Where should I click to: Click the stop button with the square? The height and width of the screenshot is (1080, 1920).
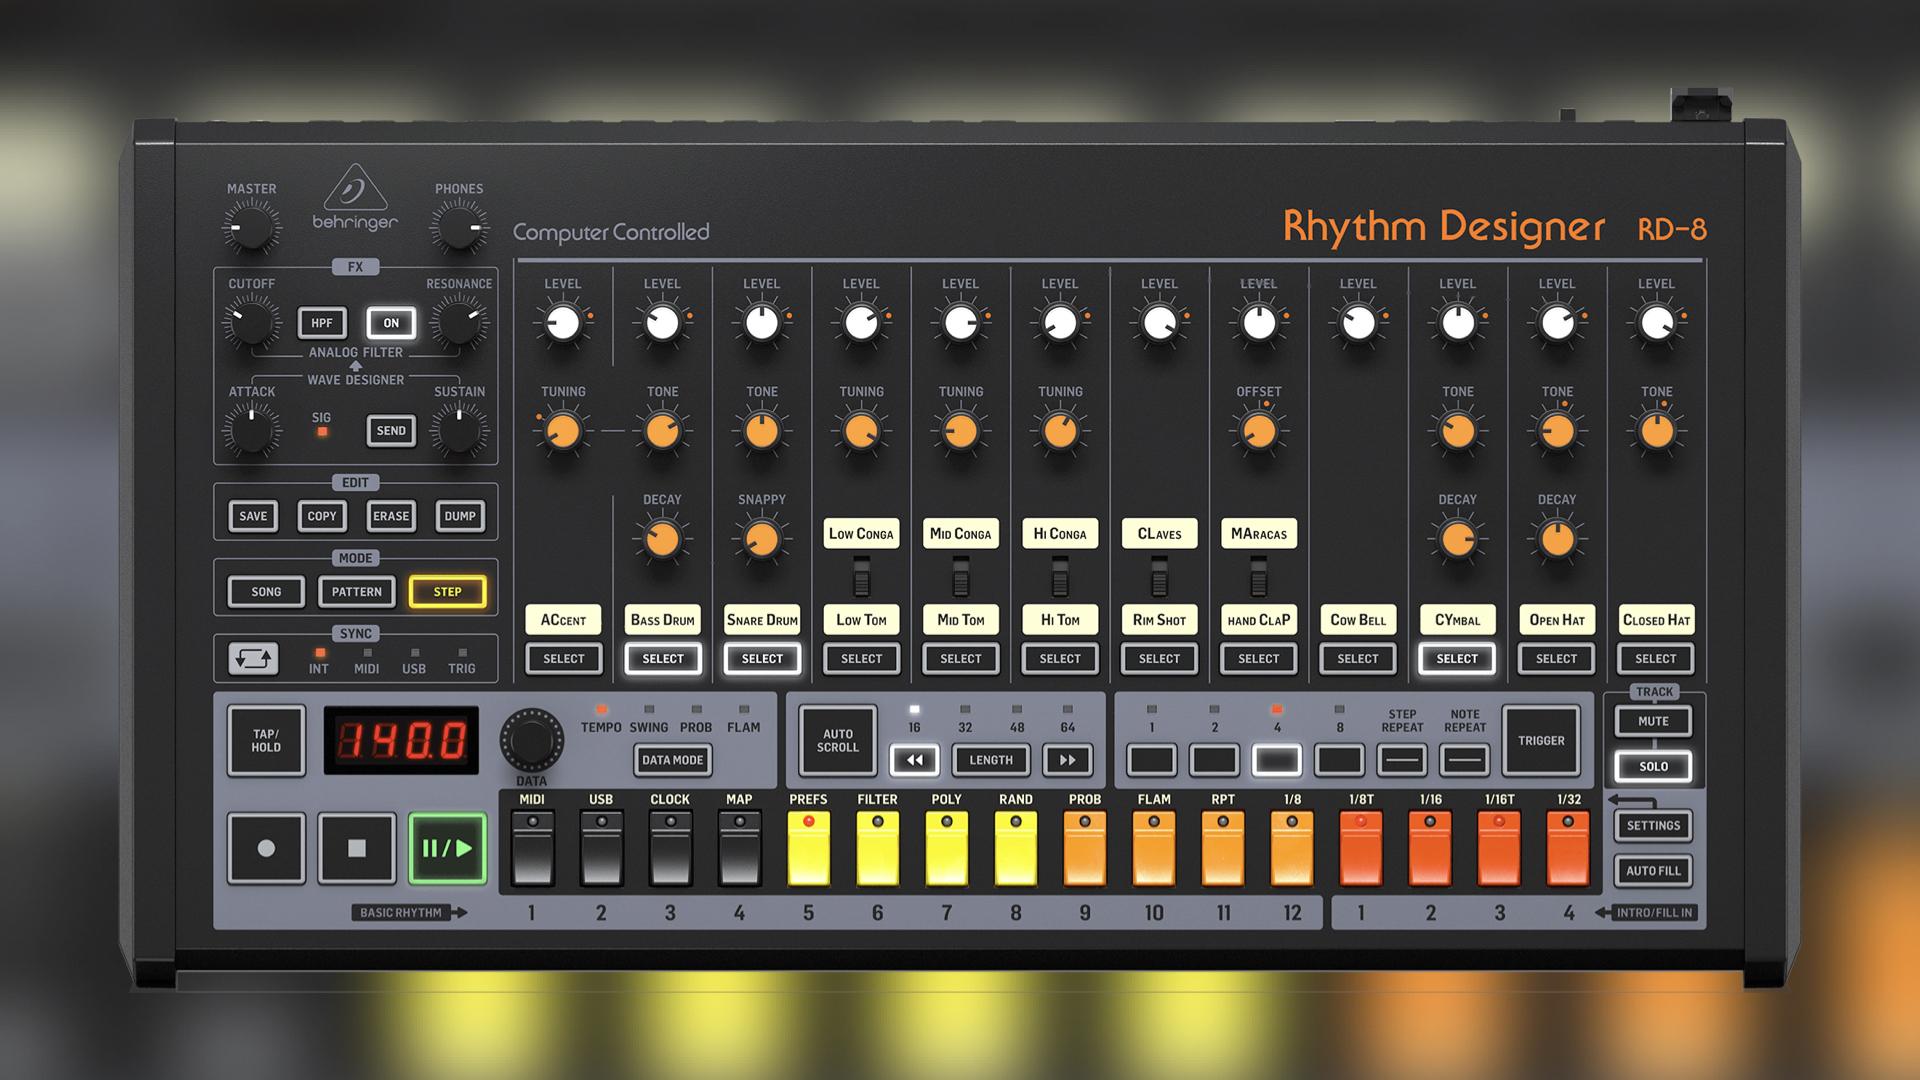coord(357,848)
